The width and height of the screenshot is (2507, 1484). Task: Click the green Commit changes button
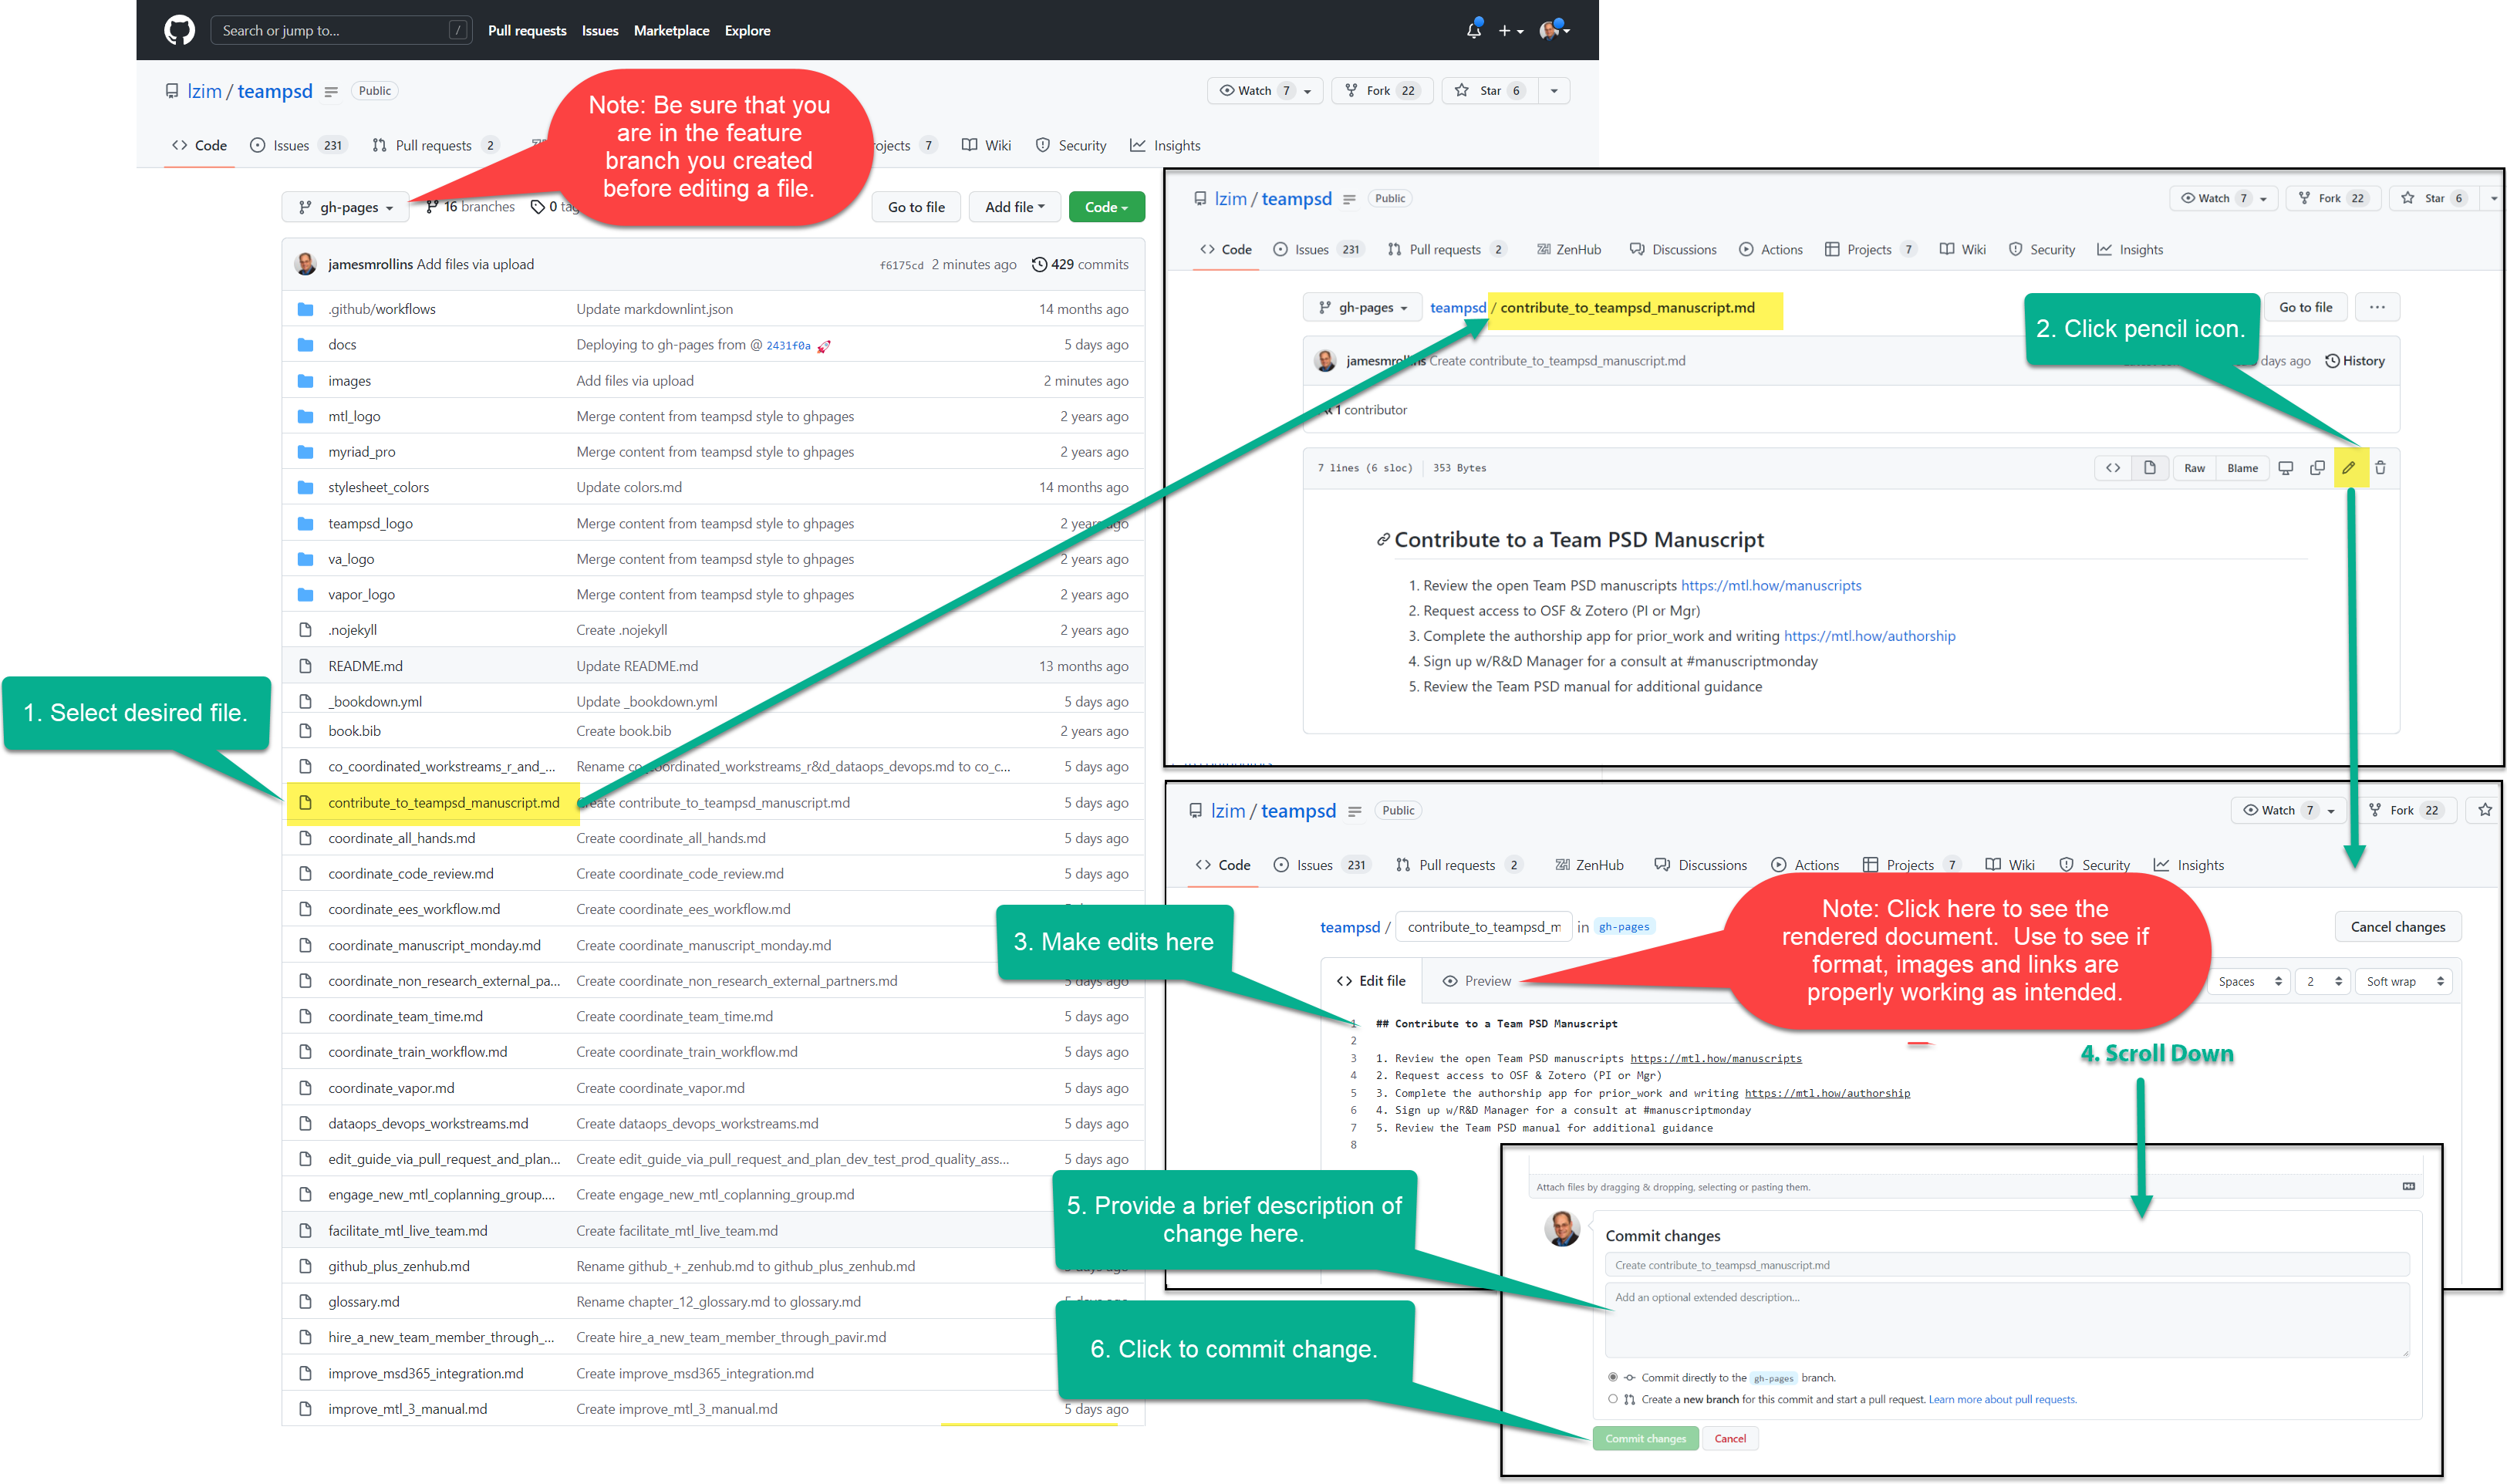[1645, 1438]
